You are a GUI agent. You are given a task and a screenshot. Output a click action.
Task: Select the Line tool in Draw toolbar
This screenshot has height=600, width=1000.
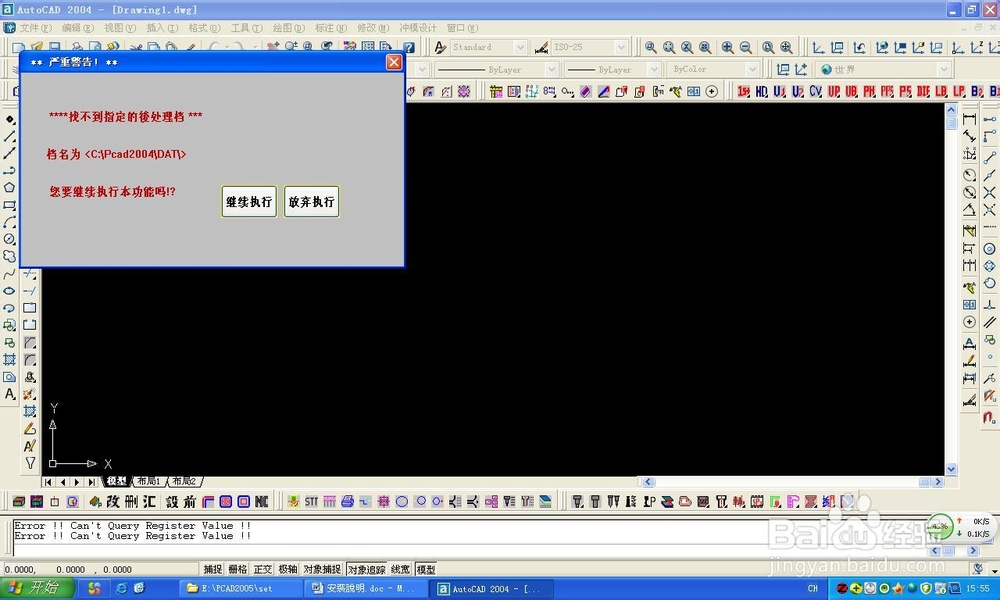pos(10,136)
